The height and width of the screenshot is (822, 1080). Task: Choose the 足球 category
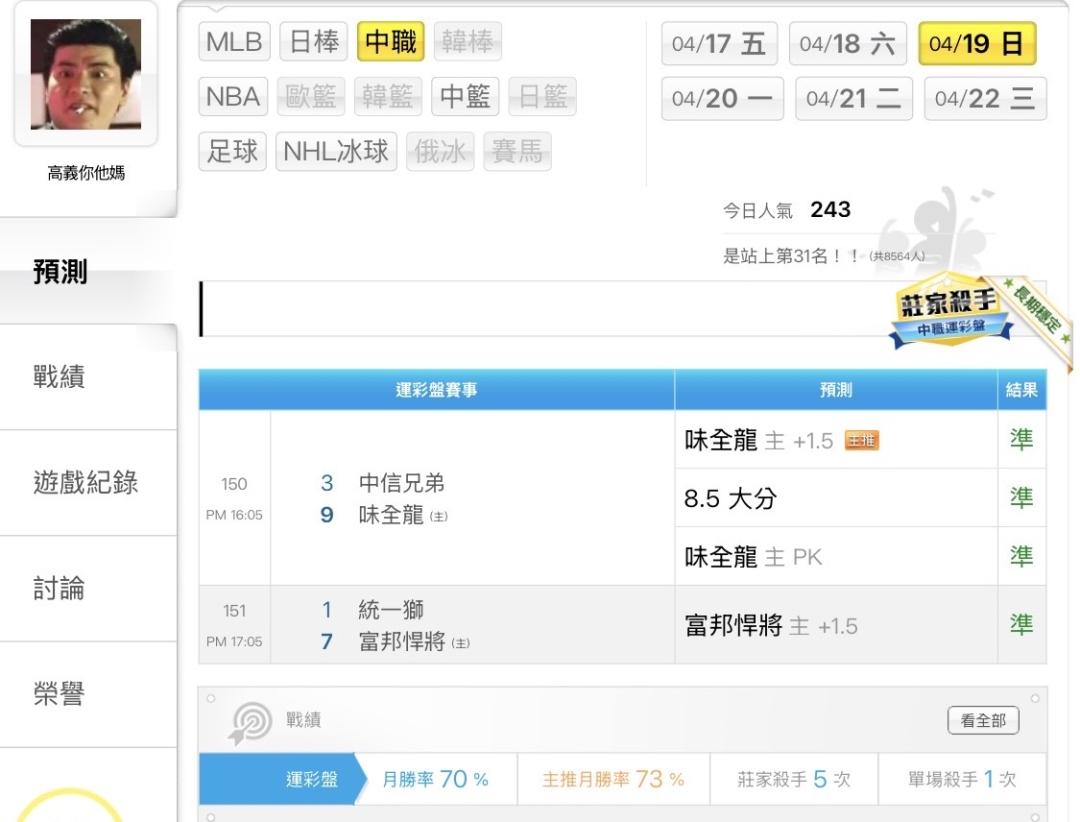[231, 152]
